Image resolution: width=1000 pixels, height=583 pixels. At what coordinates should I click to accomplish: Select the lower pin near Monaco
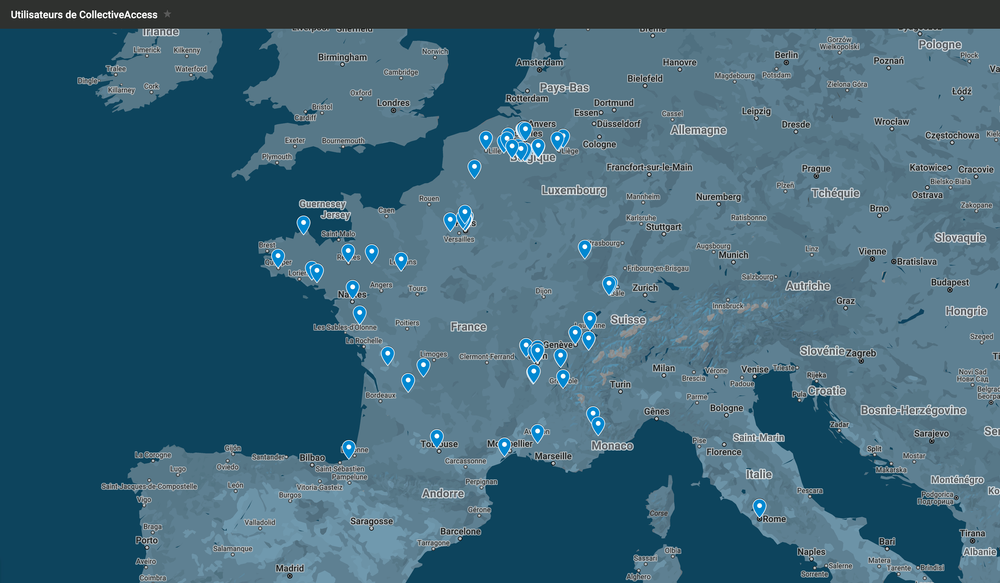[598, 425]
